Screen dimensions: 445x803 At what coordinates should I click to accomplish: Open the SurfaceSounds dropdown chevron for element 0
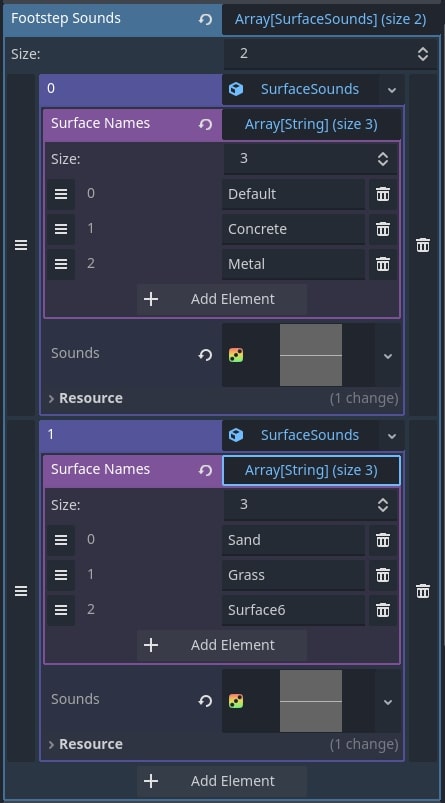coord(392,90)
